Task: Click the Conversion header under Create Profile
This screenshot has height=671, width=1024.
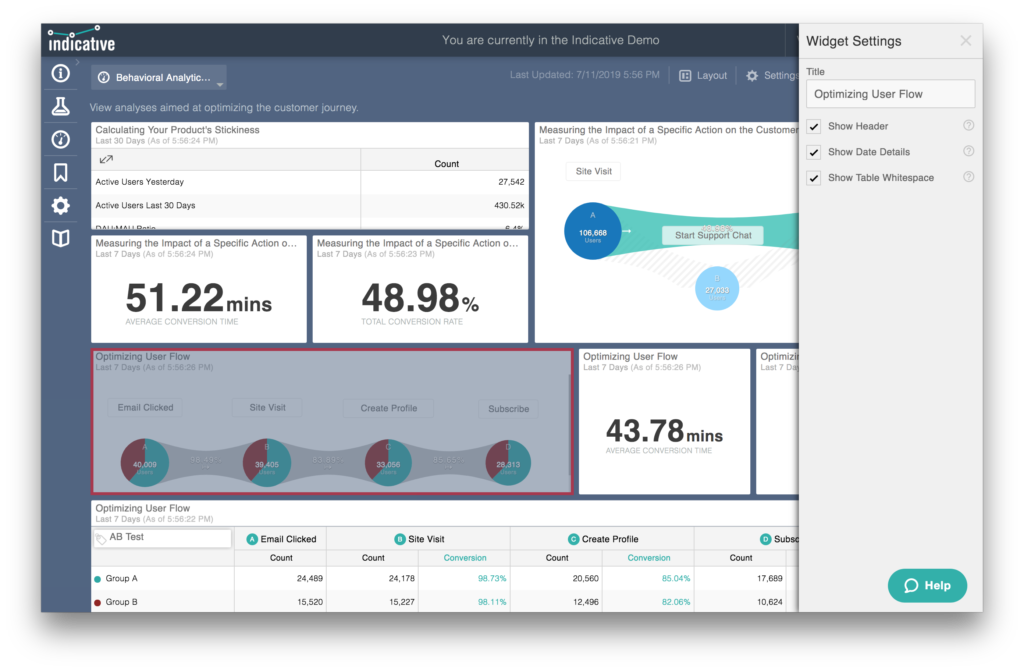Action: coord(648,558)
